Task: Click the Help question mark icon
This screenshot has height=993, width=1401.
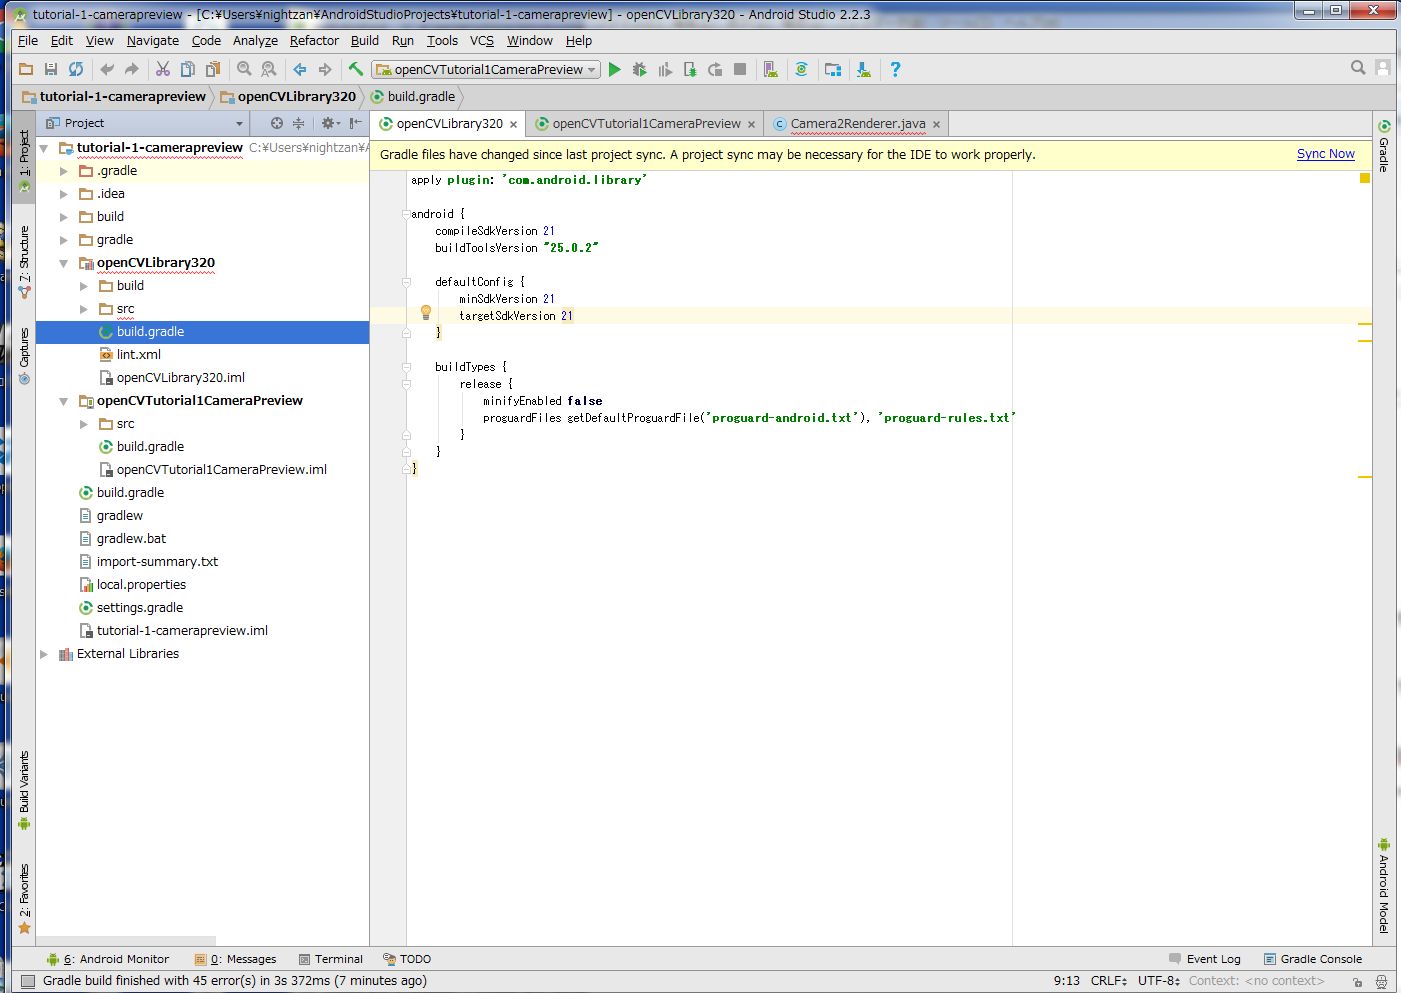Action: click(895, 69)
